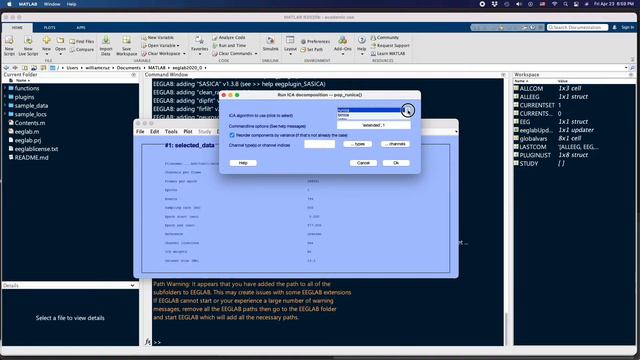Expand the functions folder
Screen dimensions: 640x360
click(x=5, y=88)
